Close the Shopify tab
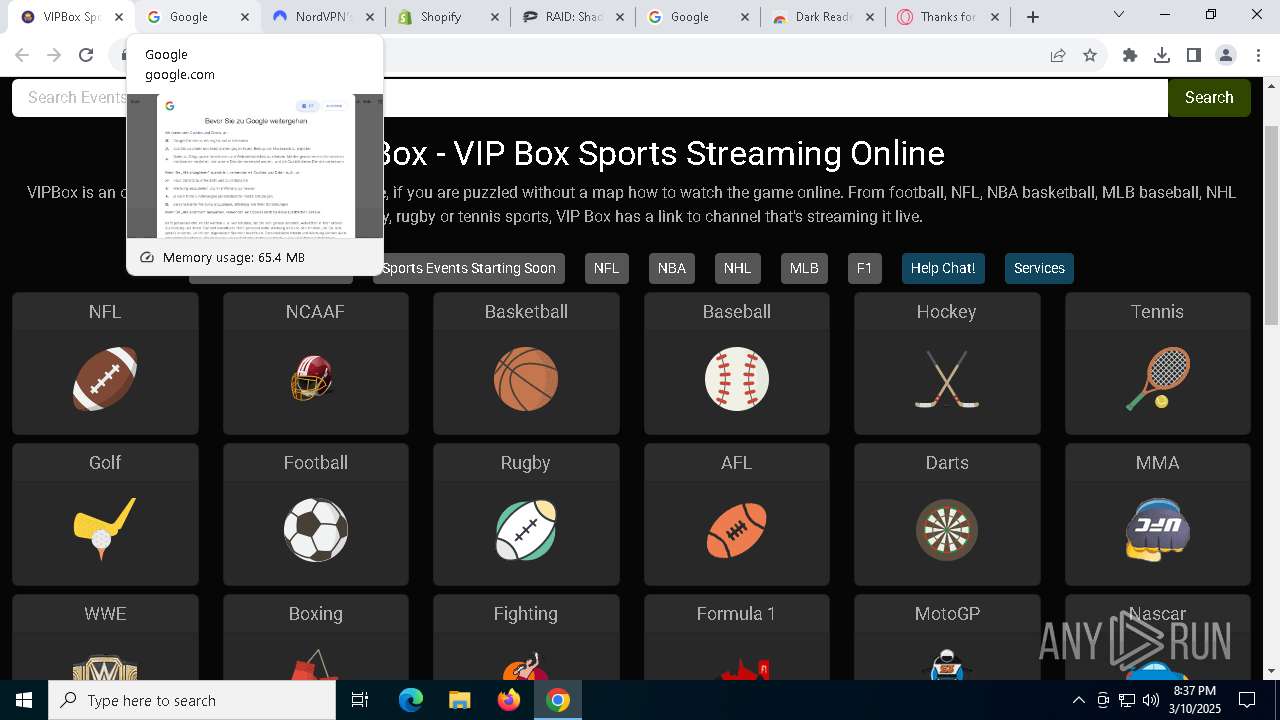The width and height of the screenshot is (1280, 720). [x=493, y=17]
